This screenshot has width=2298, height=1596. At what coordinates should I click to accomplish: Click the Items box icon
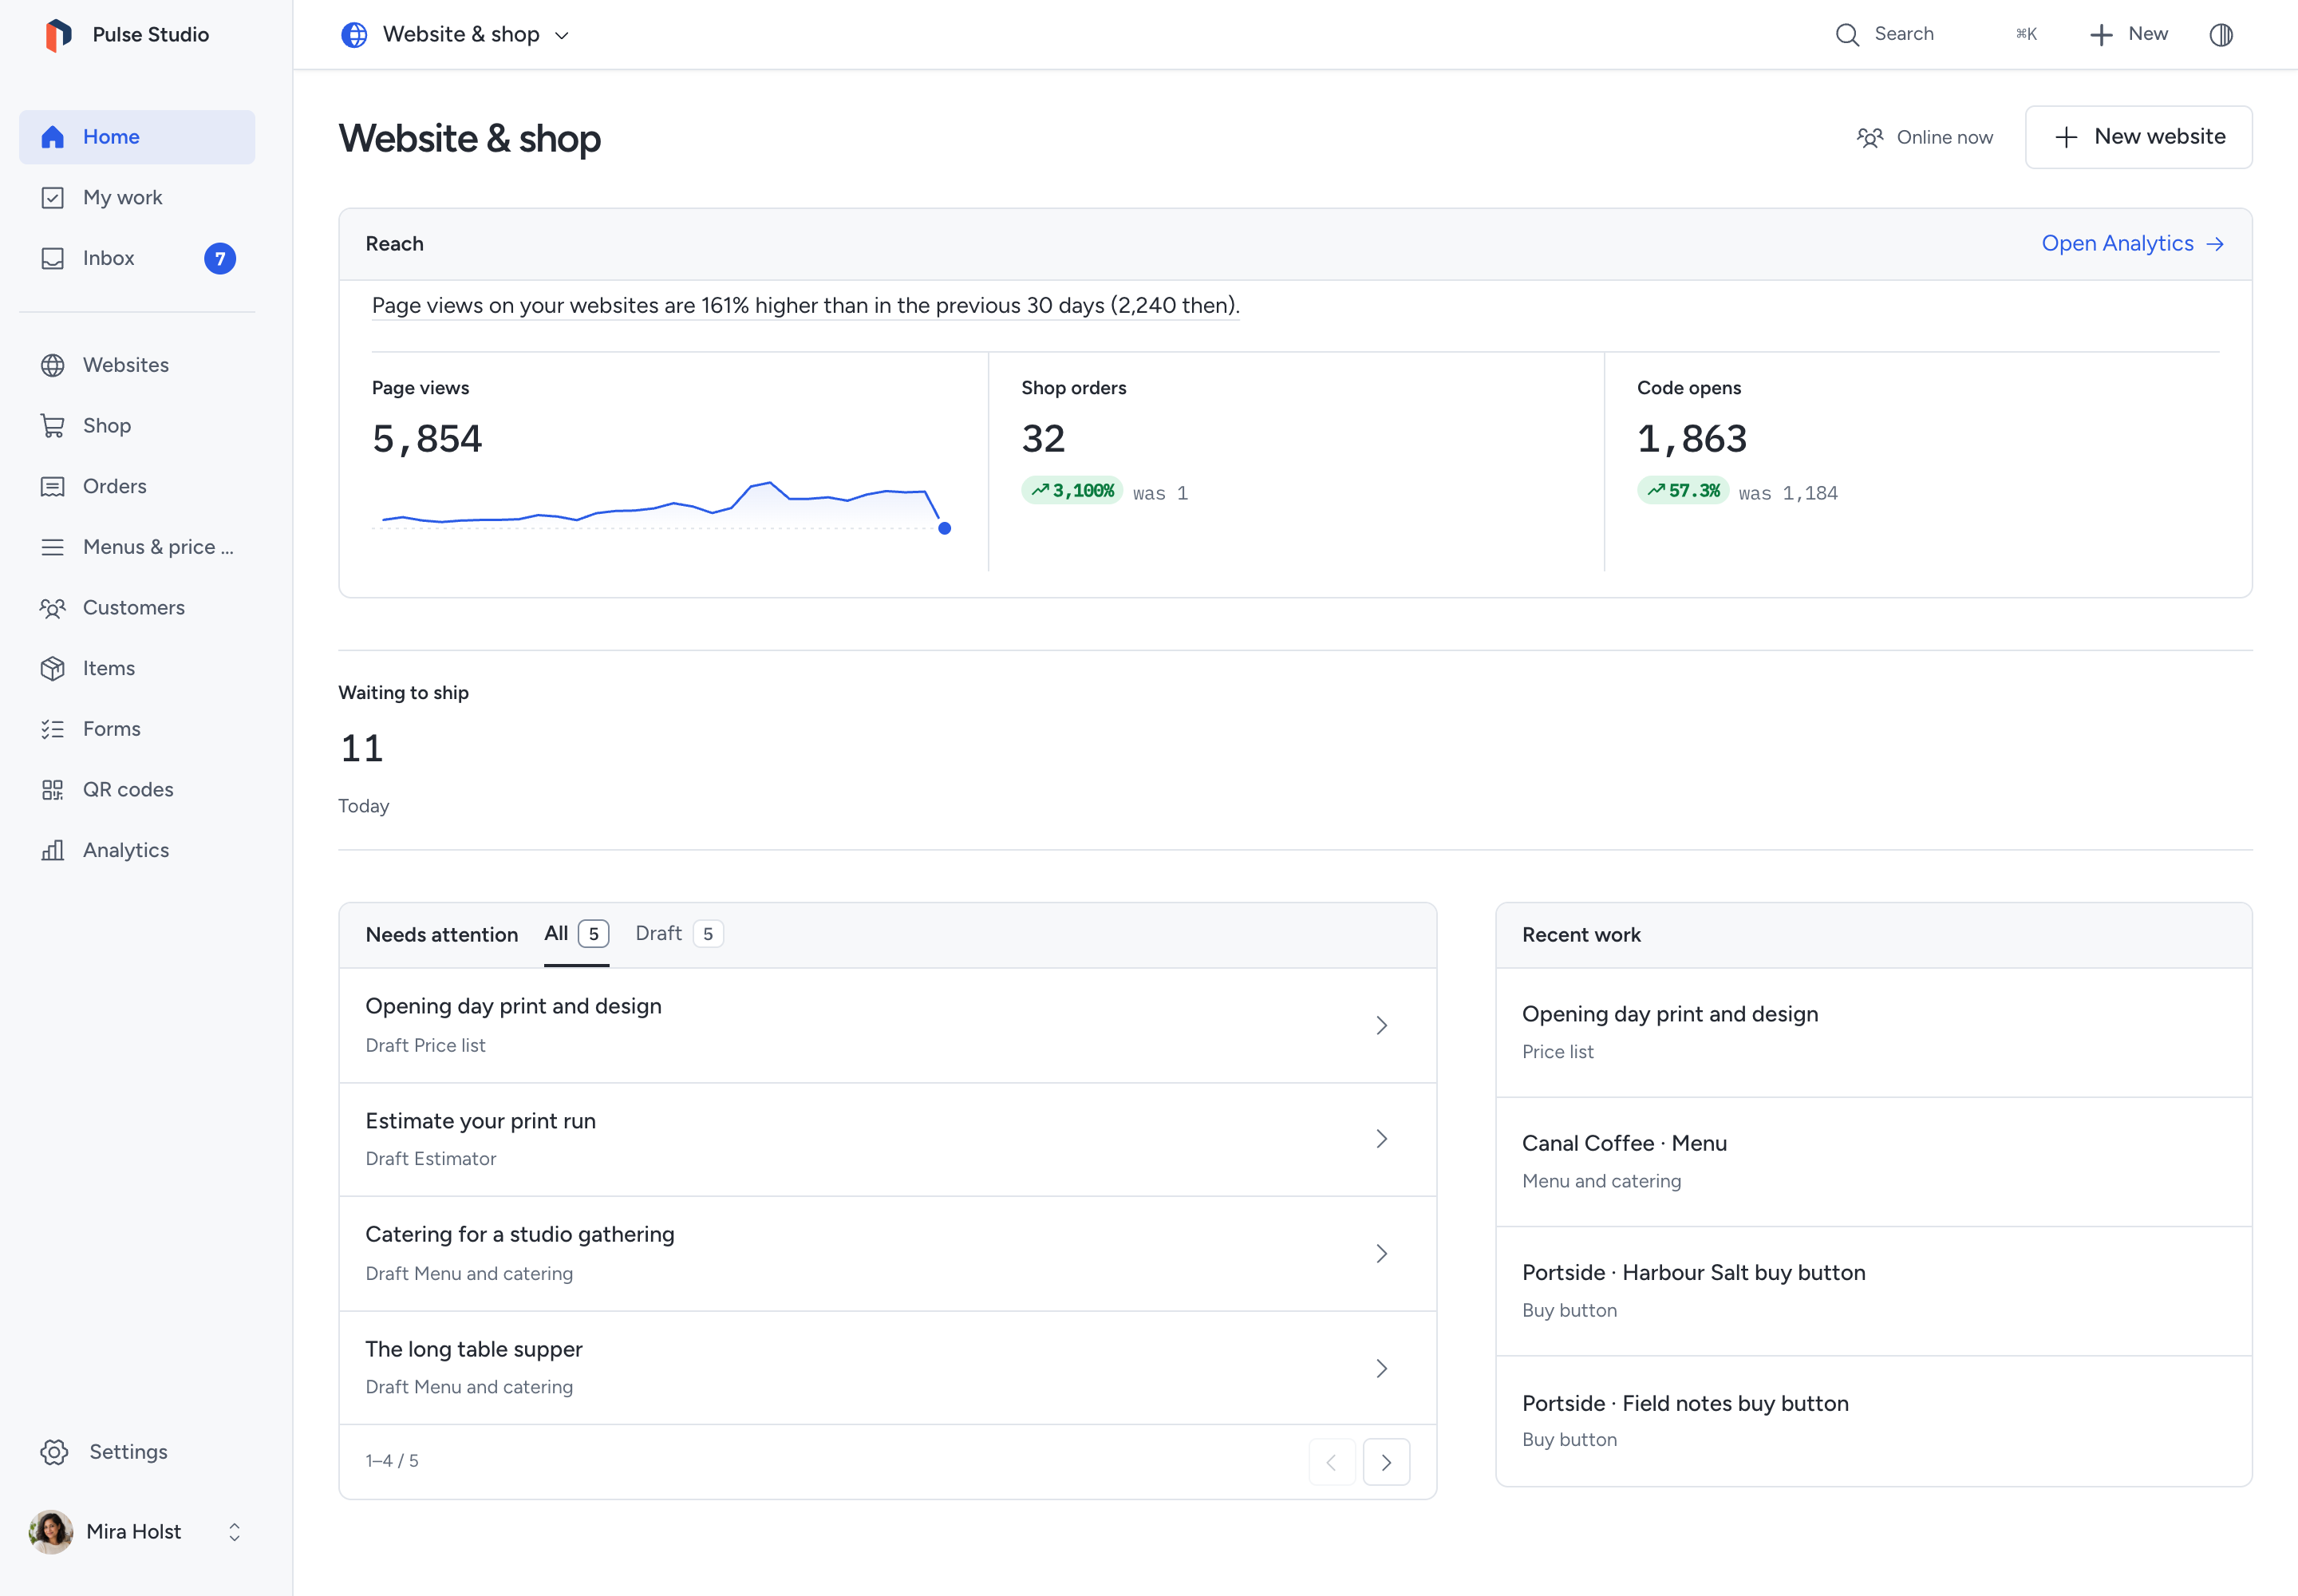(x=53, y=668)
